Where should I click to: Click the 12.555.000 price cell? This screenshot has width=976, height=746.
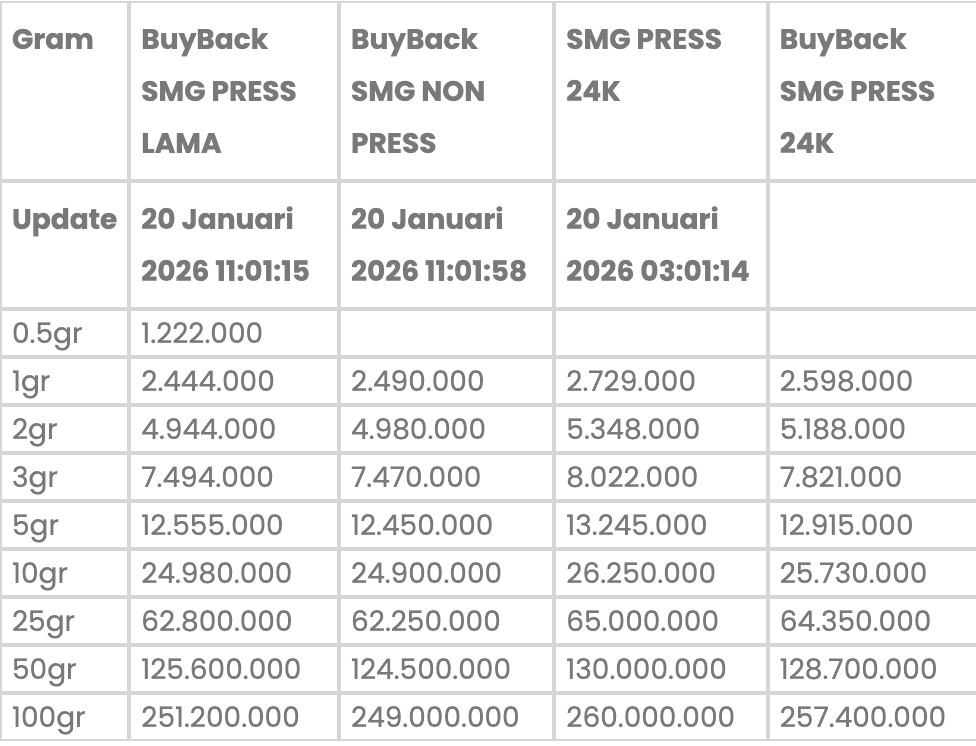coord(212,525)
